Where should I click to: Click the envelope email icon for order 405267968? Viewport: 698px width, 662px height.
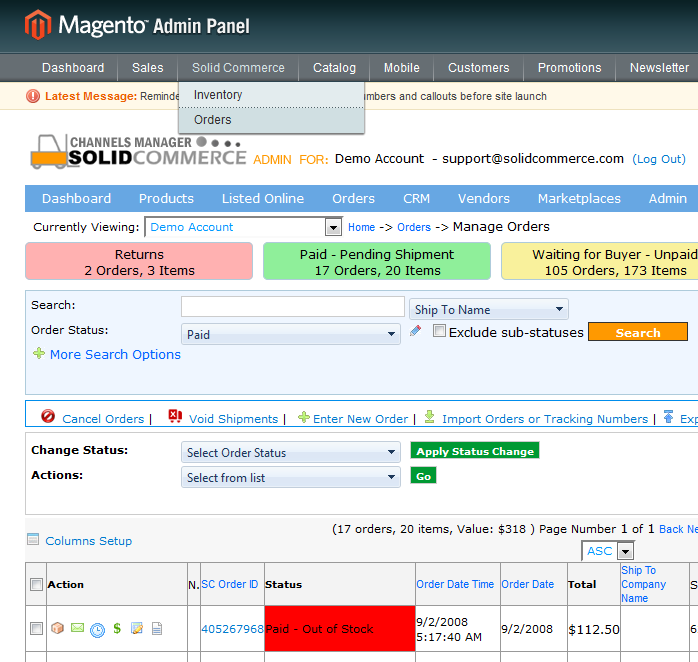pyautogui.click(x=77, y=628)
